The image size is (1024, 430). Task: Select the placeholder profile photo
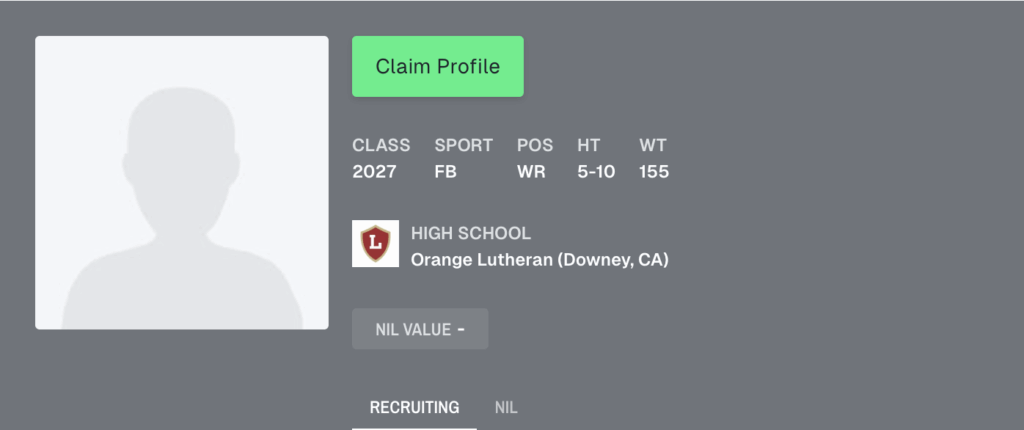point(182,182)
